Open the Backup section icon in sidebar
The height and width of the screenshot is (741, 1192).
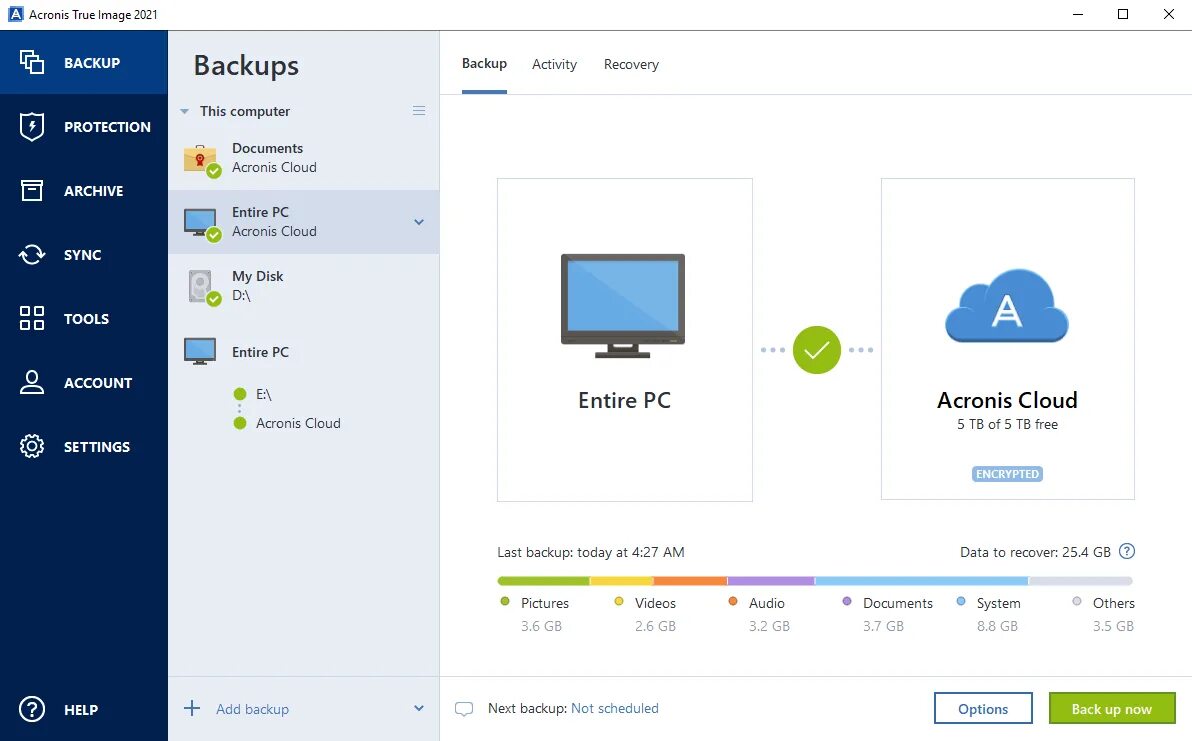32,62
